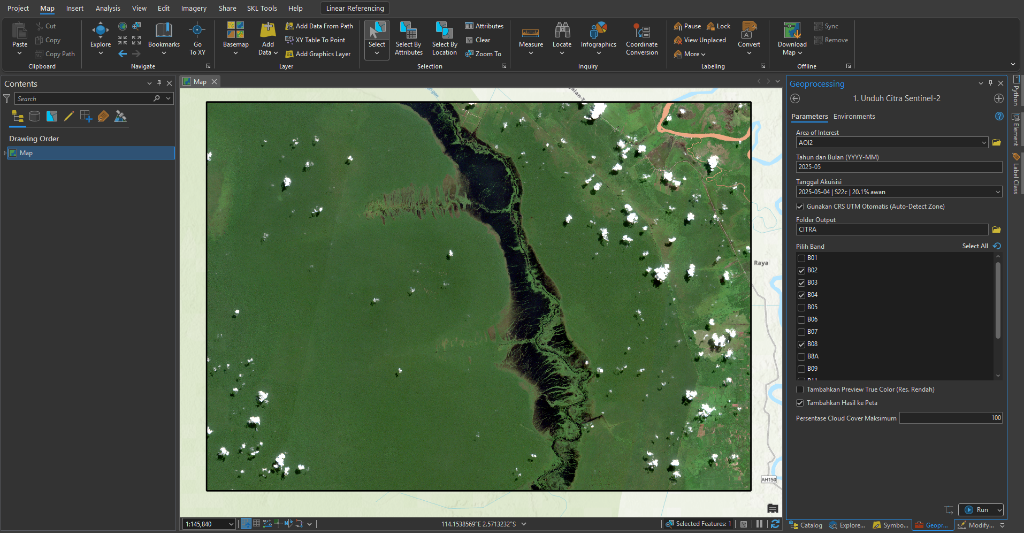Click Convert labels tool

(x=749, y=38)
